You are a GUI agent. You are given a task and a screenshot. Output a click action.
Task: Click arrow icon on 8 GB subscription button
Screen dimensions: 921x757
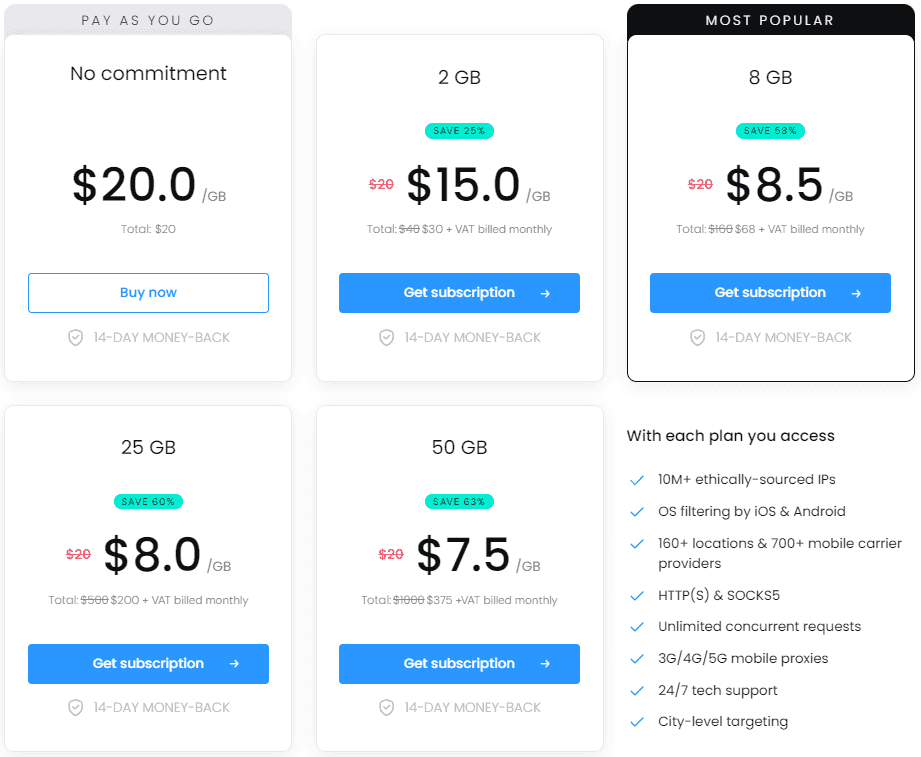point(856,294)
